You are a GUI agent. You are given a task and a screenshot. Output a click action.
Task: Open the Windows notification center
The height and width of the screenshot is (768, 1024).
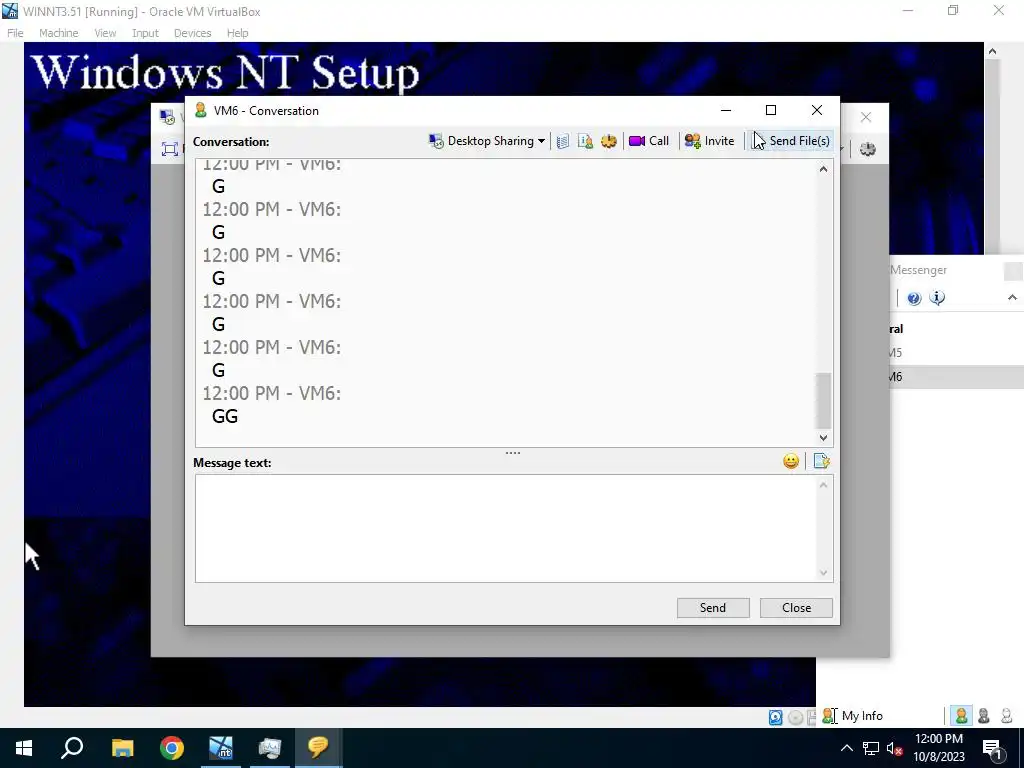tap(992, 748)
